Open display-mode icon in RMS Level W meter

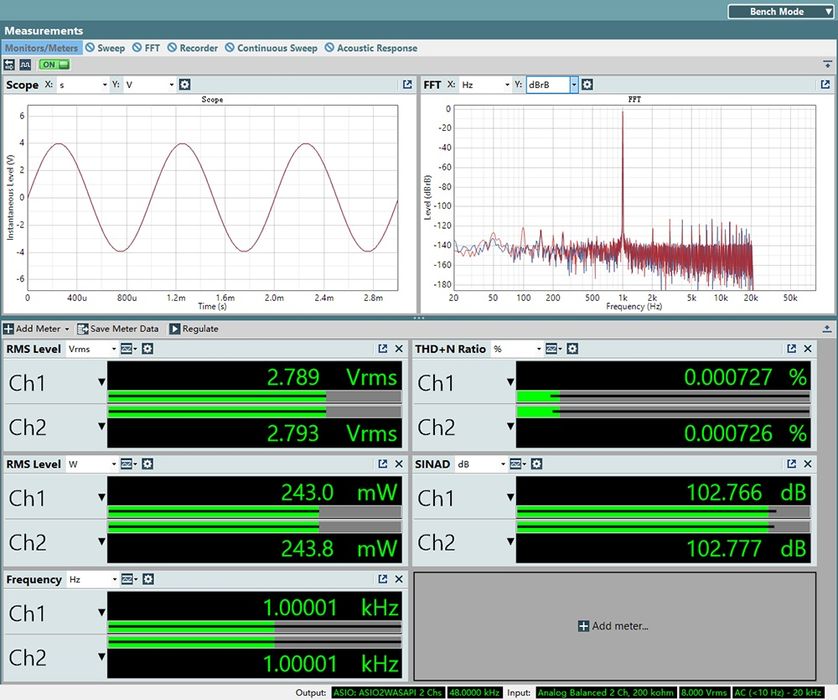click(x=128, y=464)
